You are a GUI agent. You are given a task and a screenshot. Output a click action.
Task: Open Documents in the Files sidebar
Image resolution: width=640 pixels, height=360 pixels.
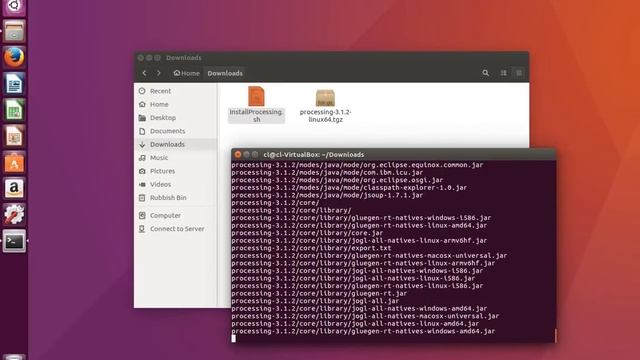tap(176, 131)
